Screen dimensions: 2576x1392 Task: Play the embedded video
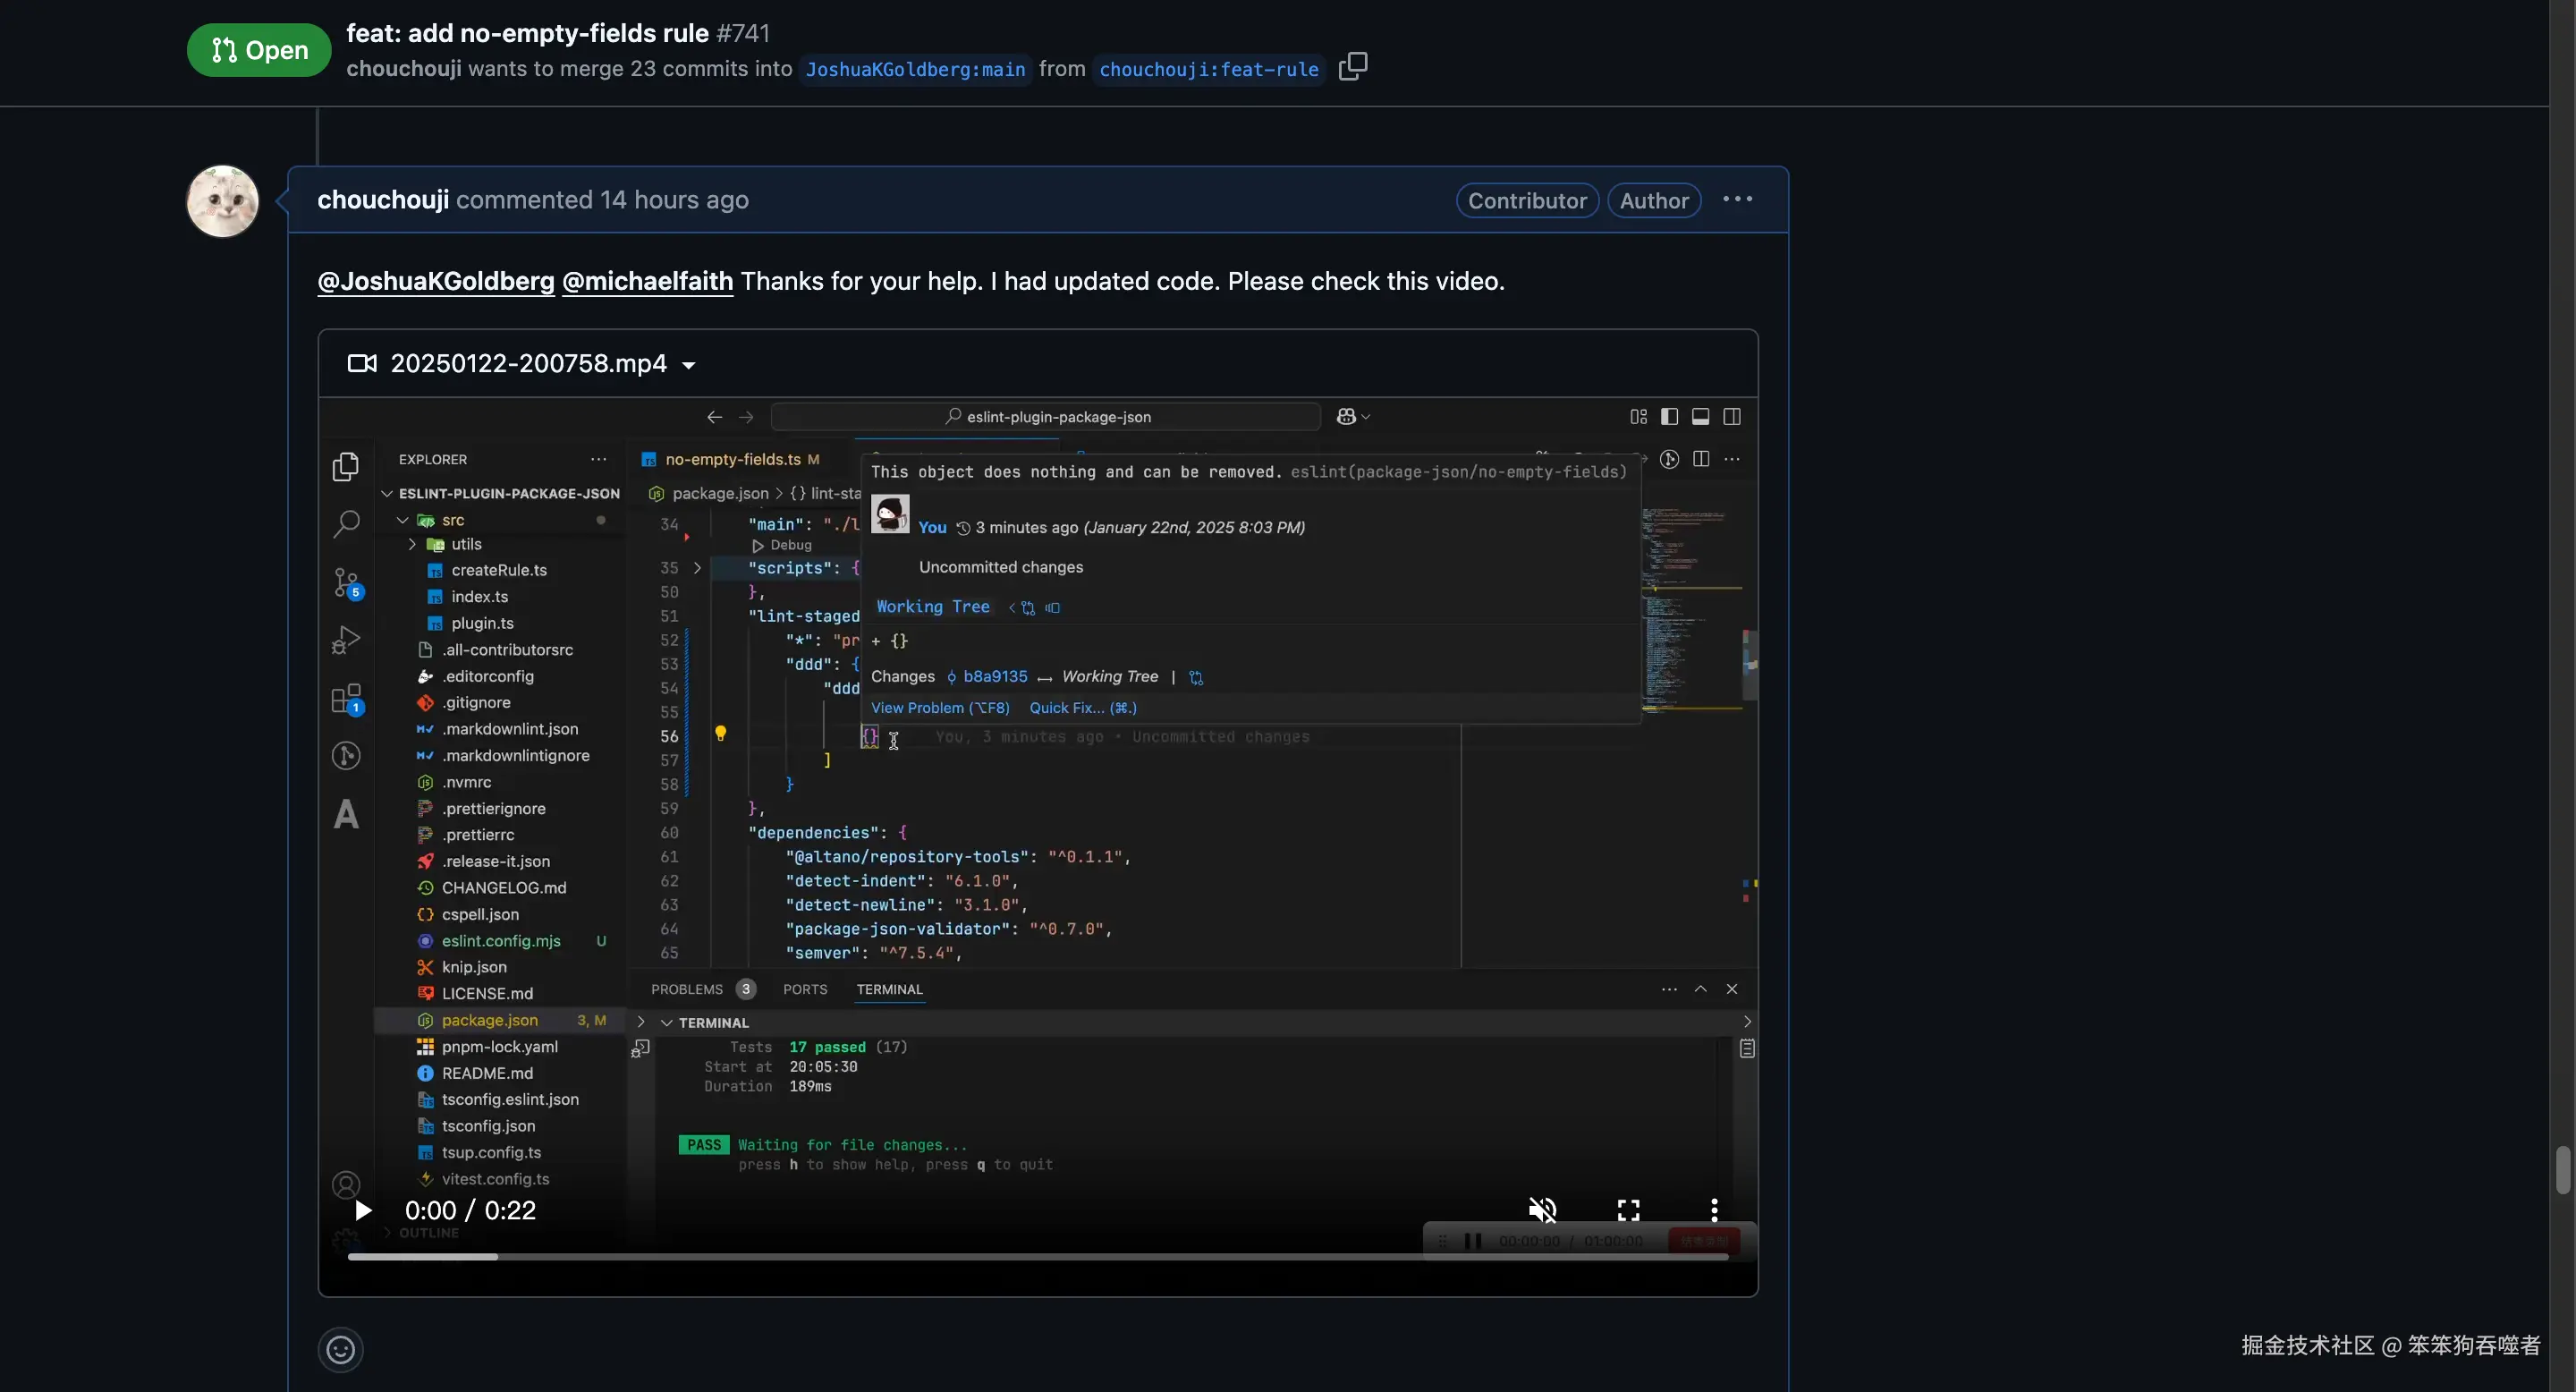coord(363,1210)
